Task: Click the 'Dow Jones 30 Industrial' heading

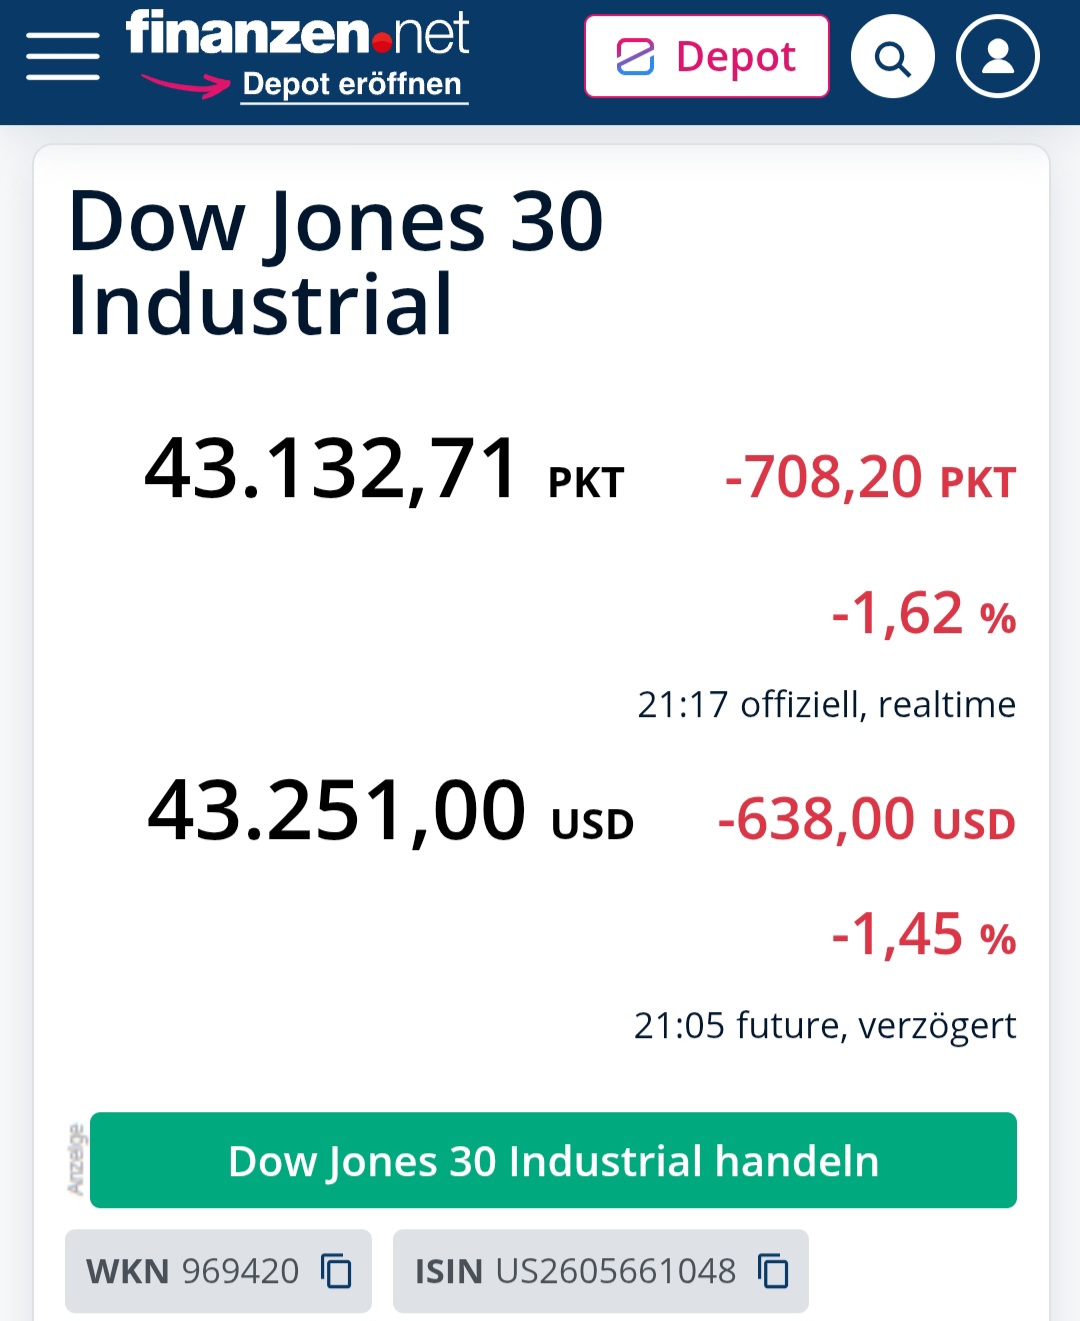Action: (336, 262)
